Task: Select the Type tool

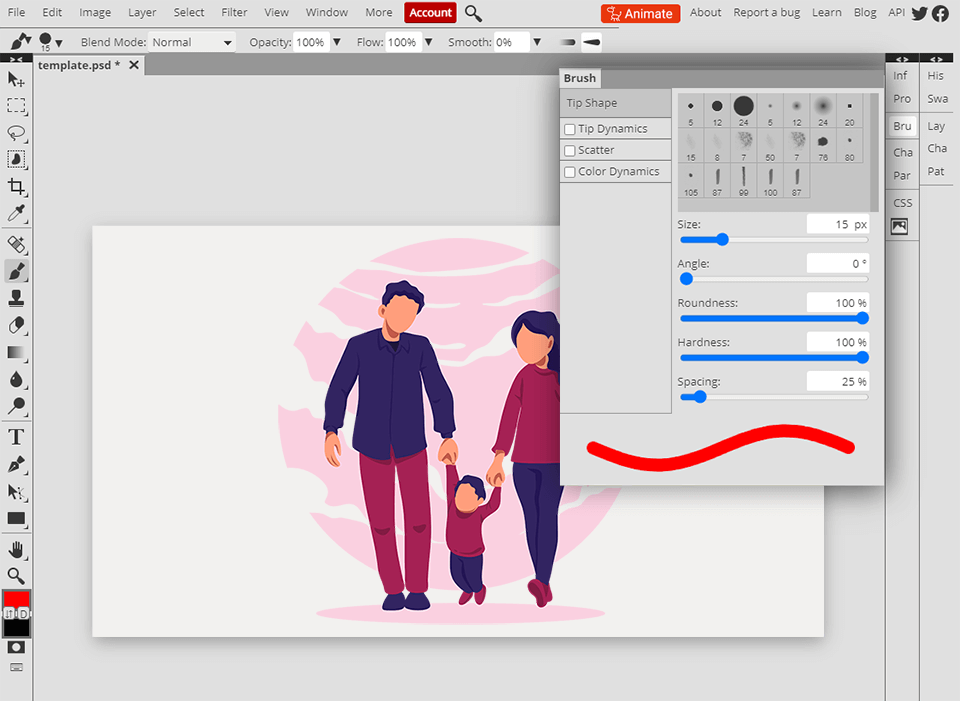Action: pyautogui.click(x=16, y=437)
